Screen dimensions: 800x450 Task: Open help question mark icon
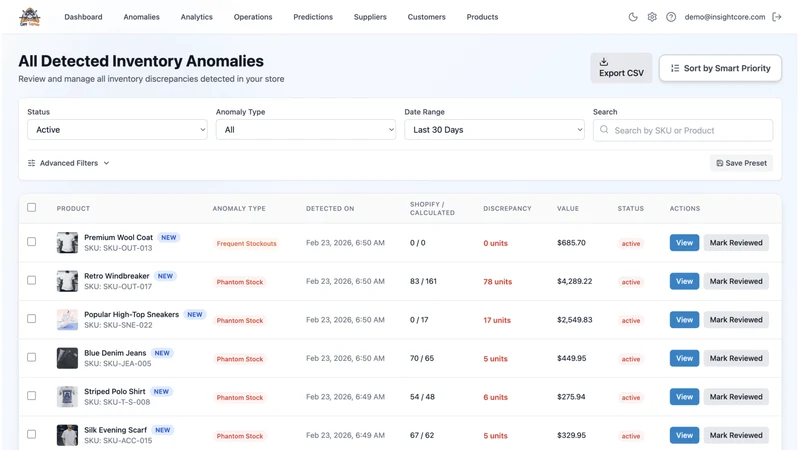tap(671, 17)
